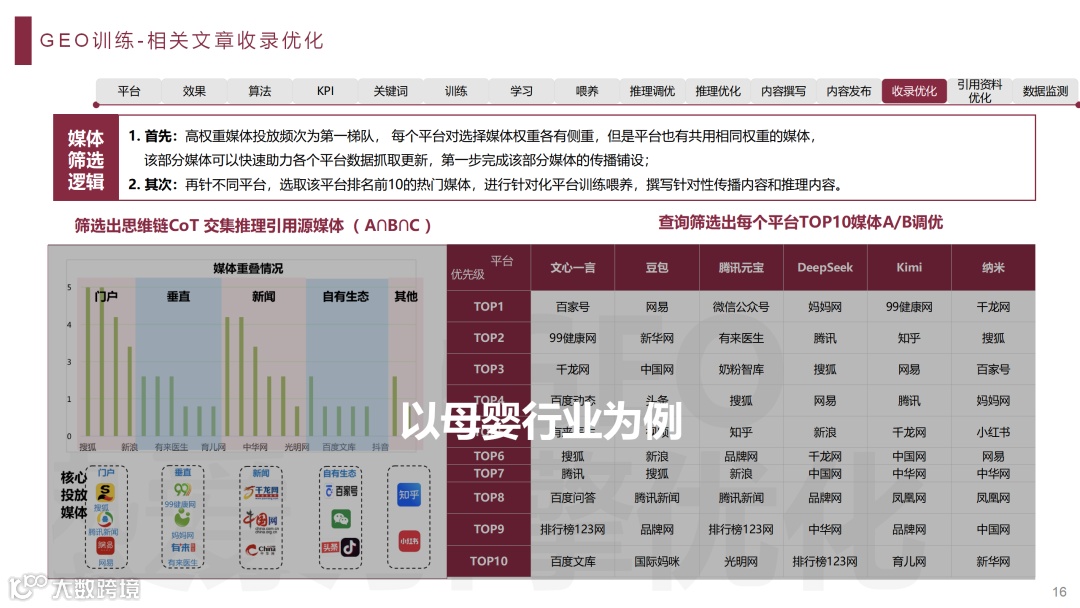Go to the 学习 tab
This screenshot has height=608, width=1080.
tap(521, 91)
